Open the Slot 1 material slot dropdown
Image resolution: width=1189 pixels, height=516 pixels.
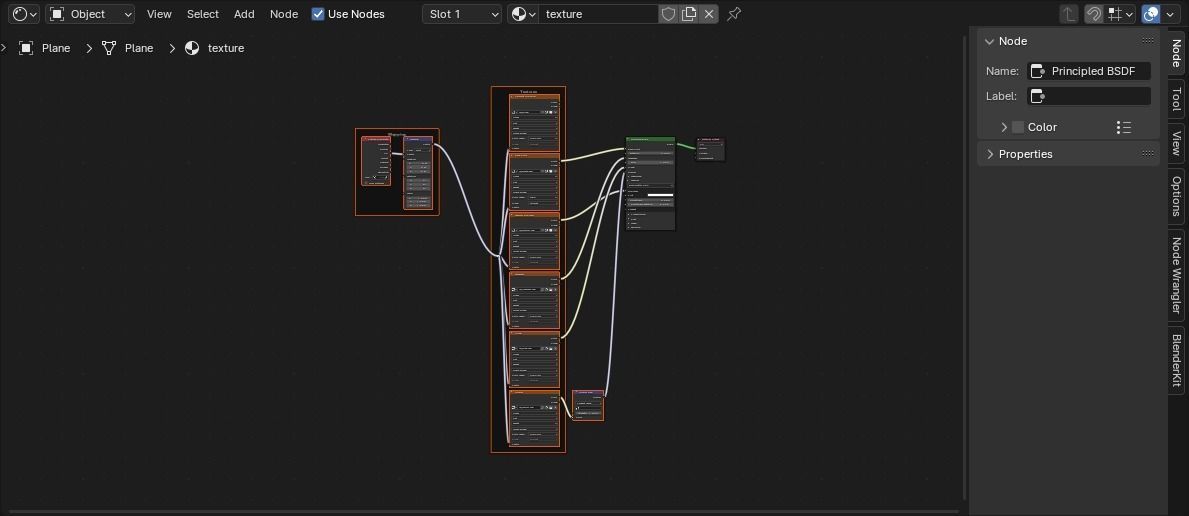(x=462, y=14)
